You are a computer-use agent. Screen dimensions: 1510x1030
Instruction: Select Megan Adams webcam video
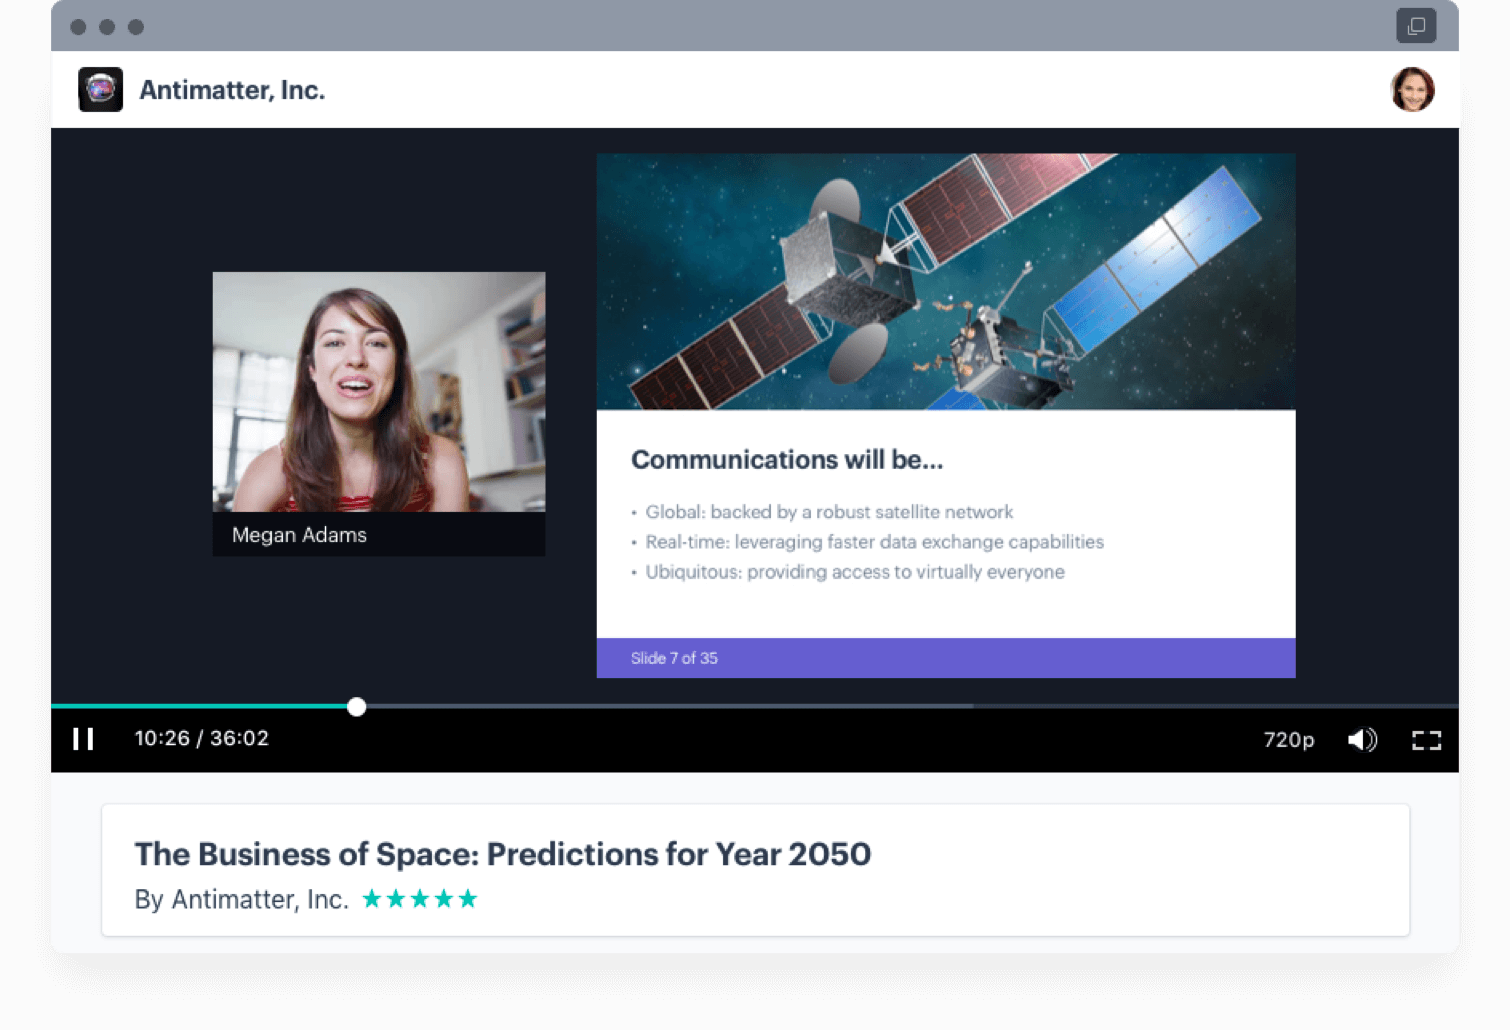(x=379, y=392)
